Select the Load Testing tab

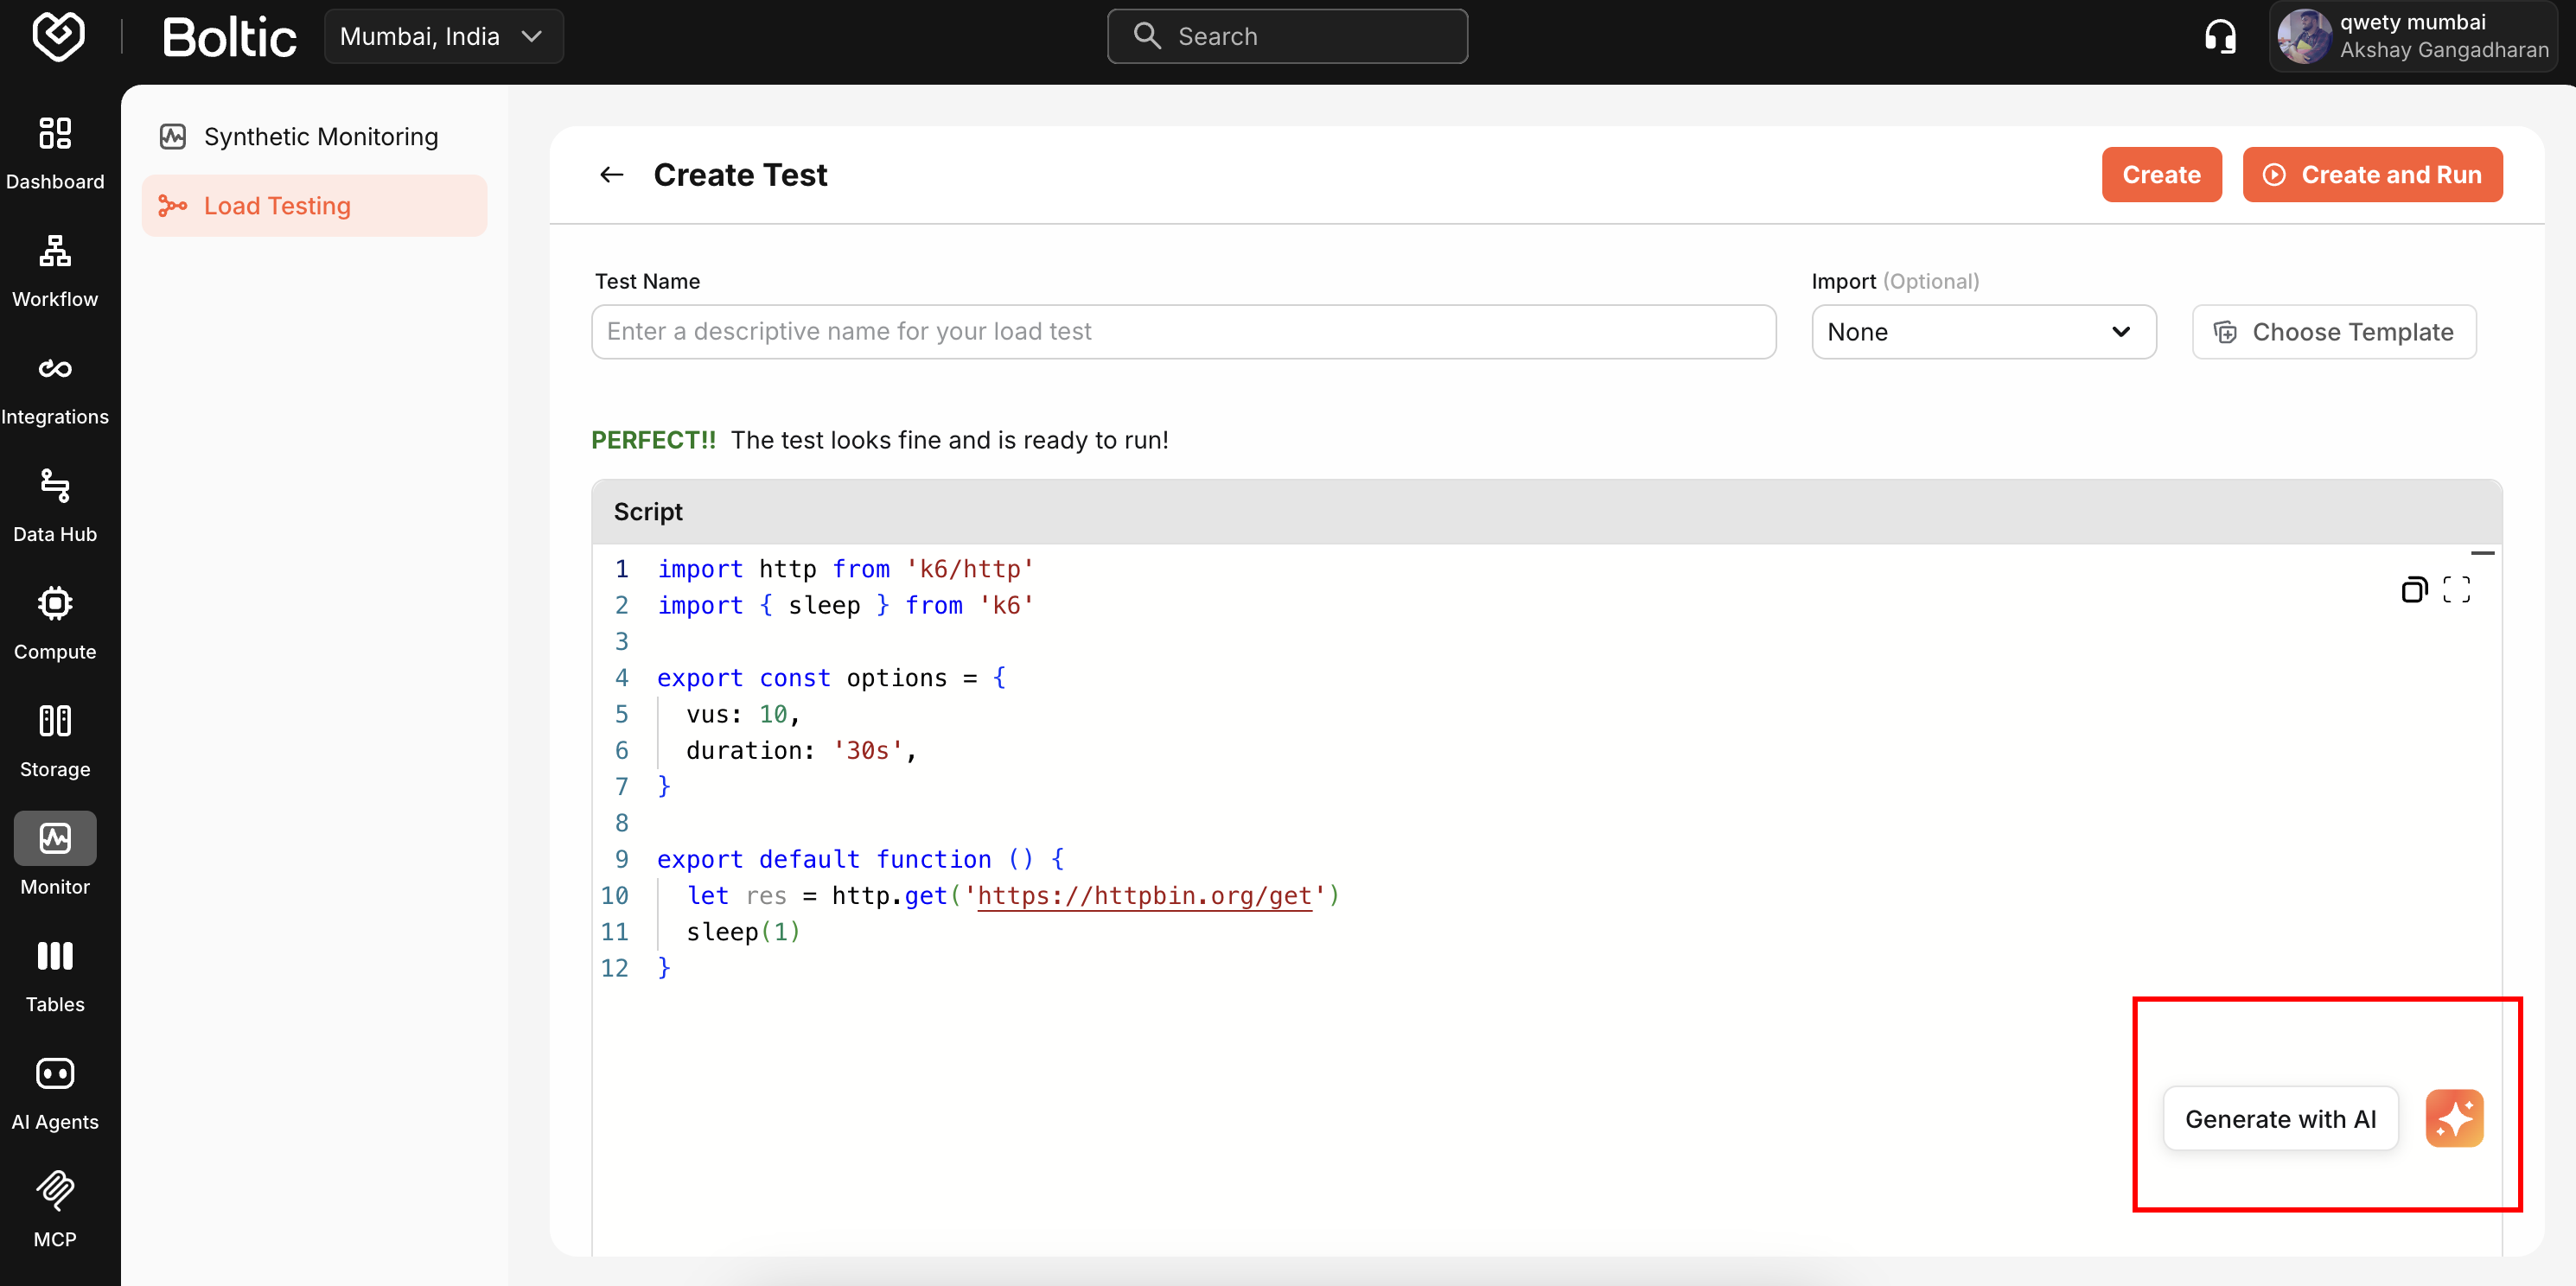(315, 205)
